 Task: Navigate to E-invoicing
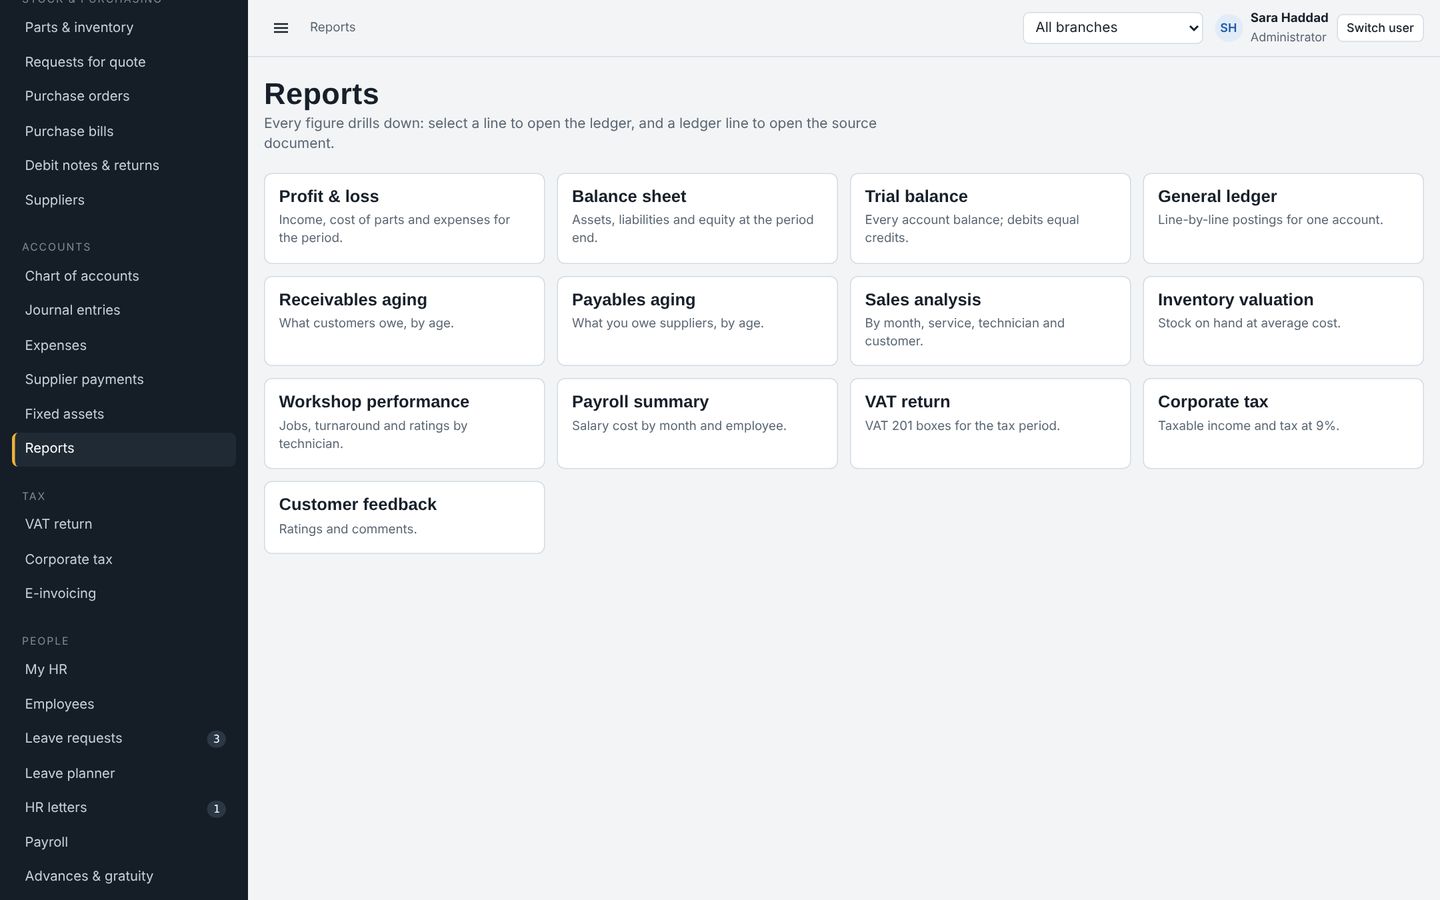[x=124, y=593]
